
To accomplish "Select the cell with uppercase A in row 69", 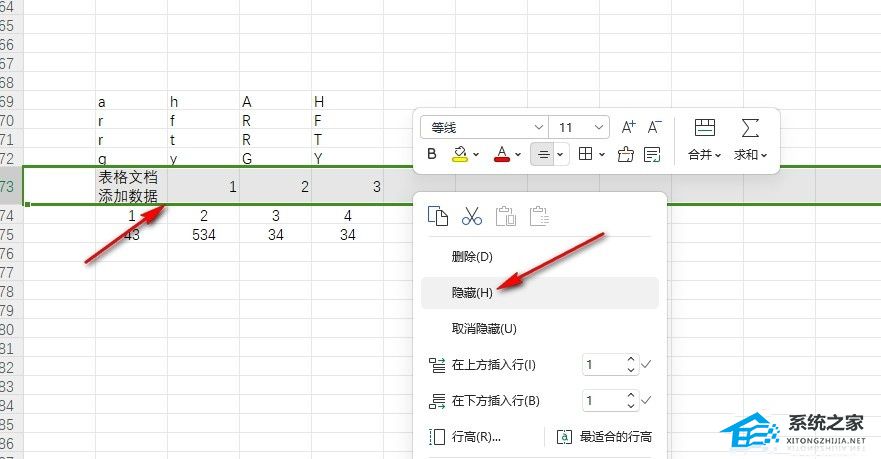I will click(x=275, y=101).
